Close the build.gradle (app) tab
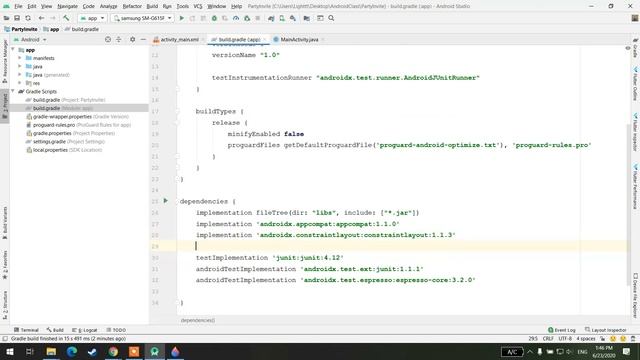 click(265, 40)
